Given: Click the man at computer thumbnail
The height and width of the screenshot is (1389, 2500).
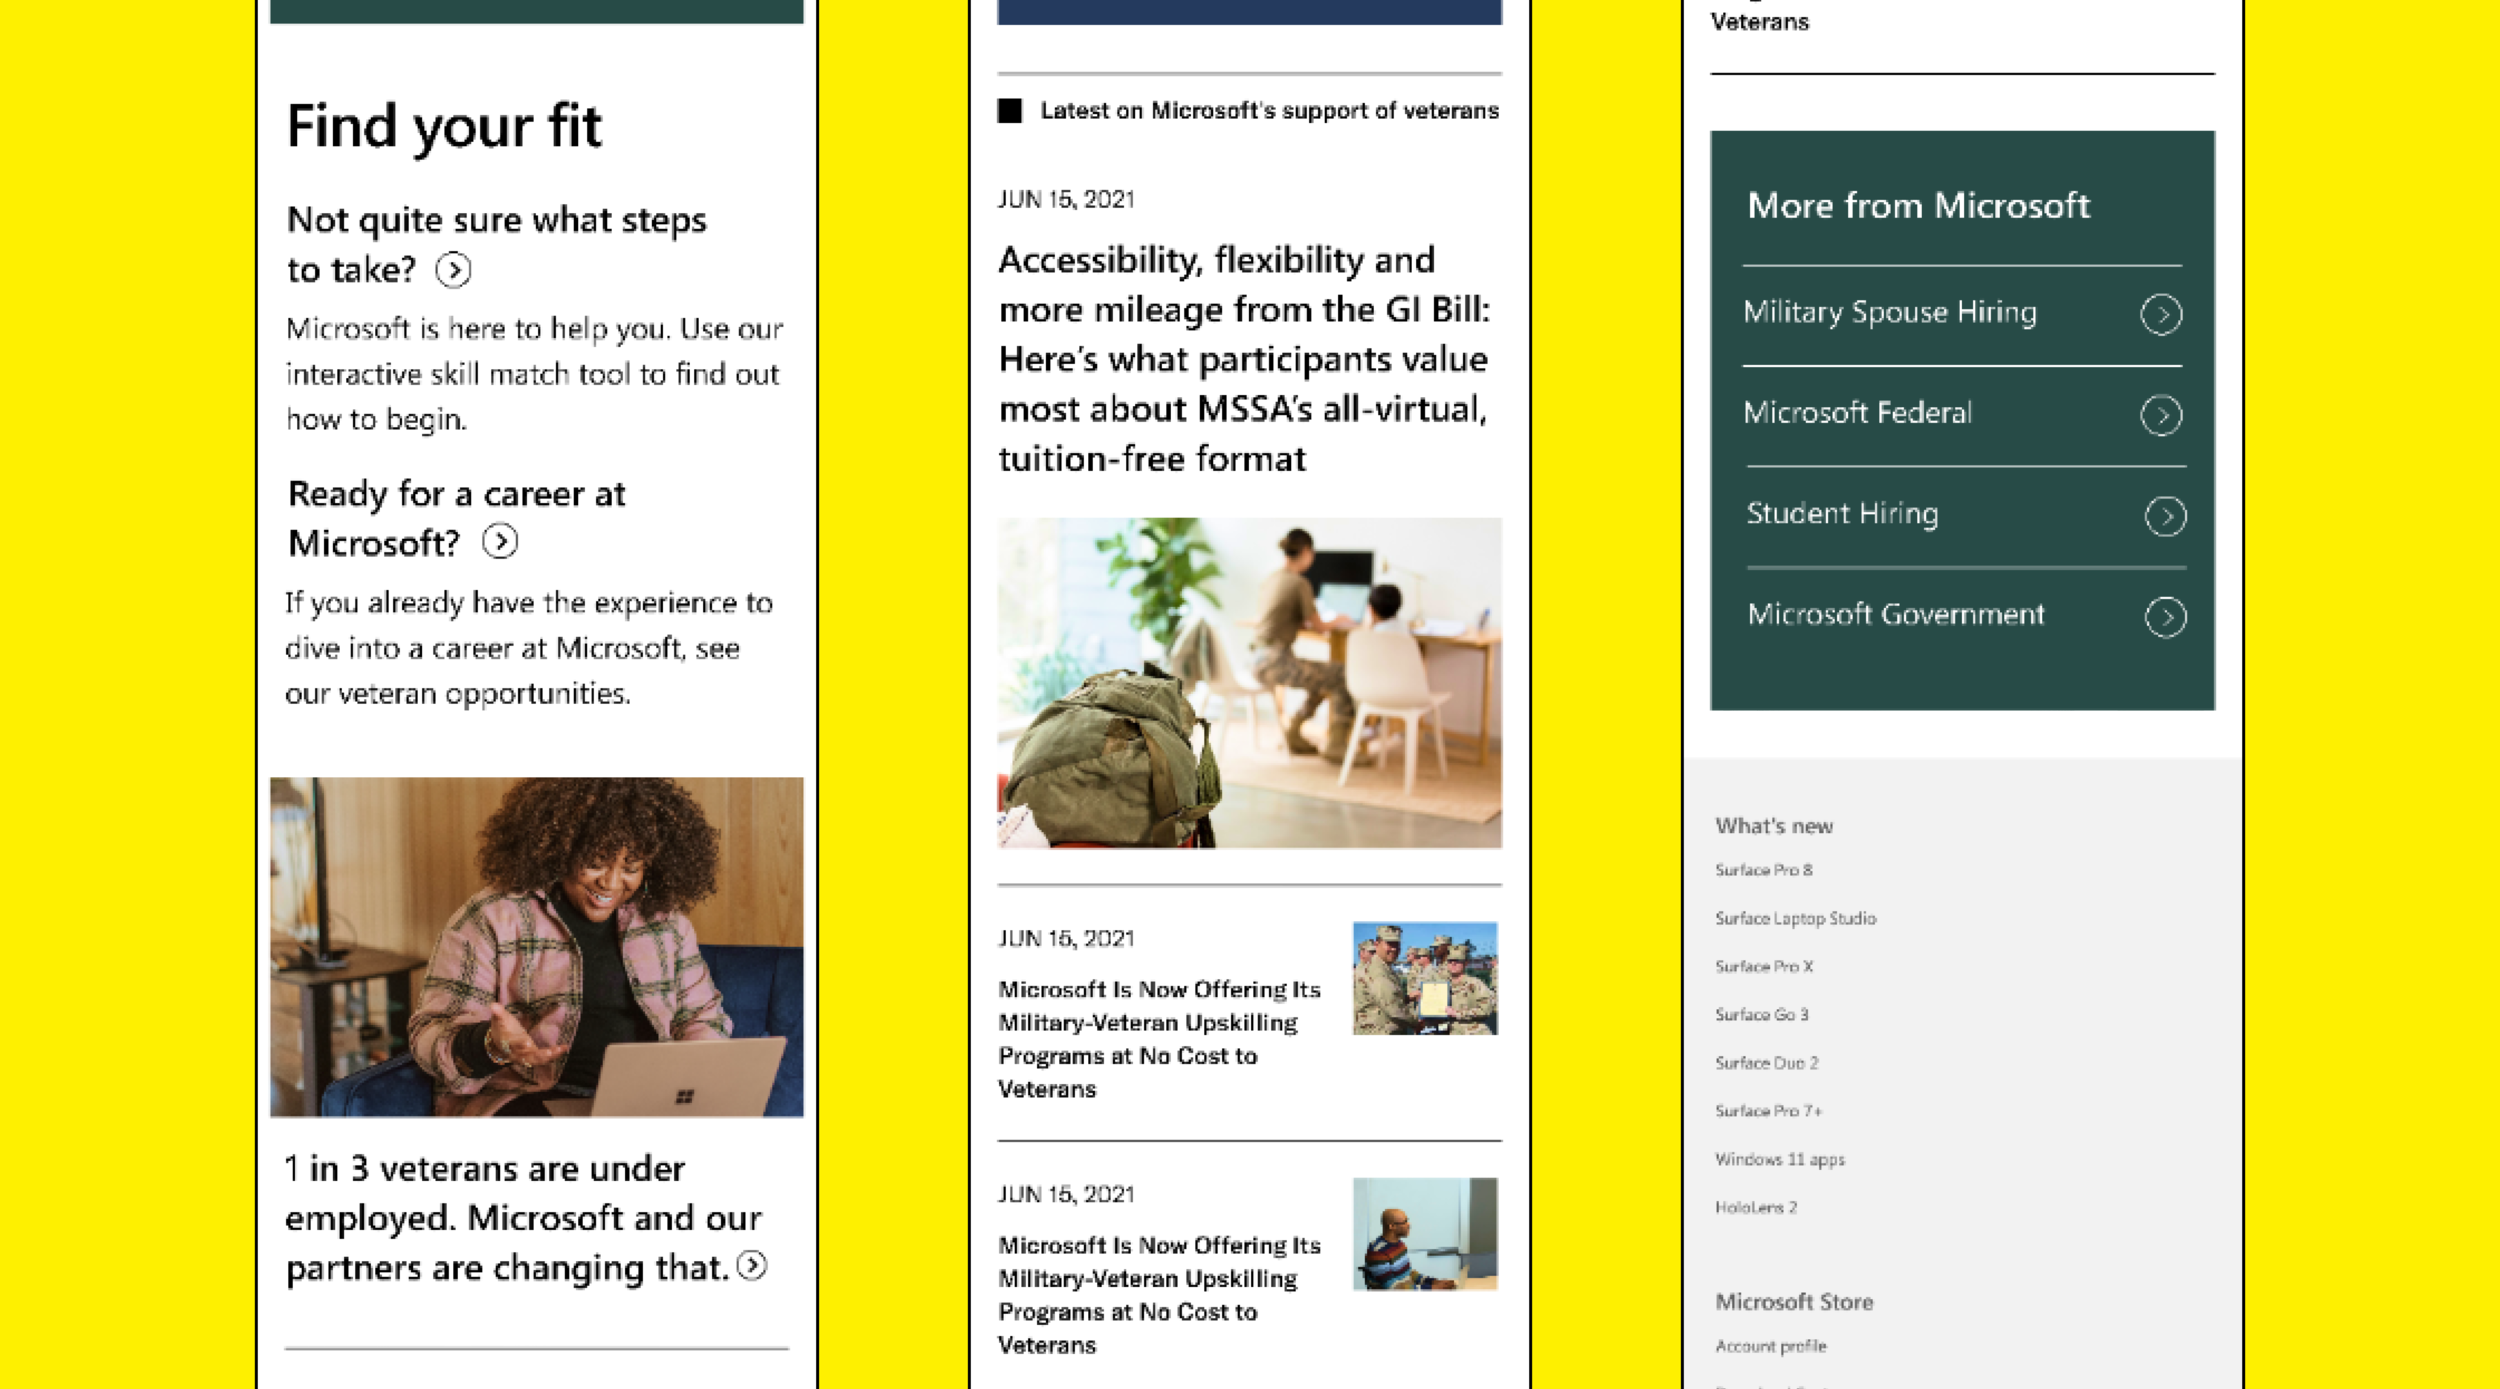Looking at the screenshot, I should click(x=1425, y=1234).
